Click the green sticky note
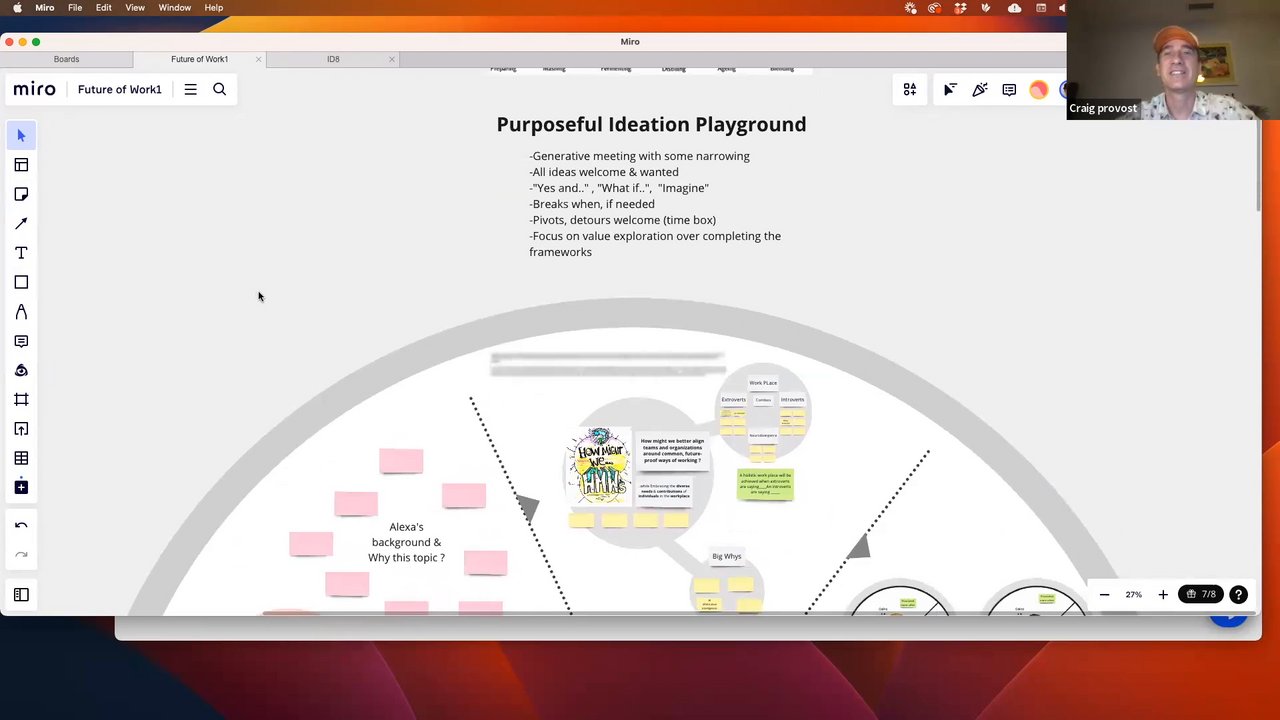This screenshot has height=720, width=1280. coord(765,484)
